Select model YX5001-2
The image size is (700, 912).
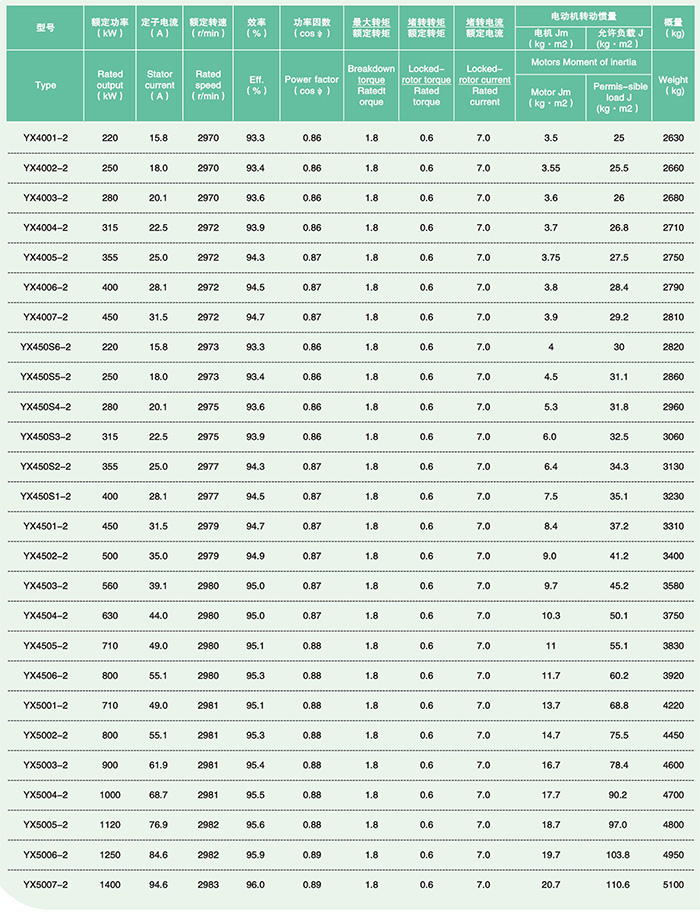(x=45, y=705)
